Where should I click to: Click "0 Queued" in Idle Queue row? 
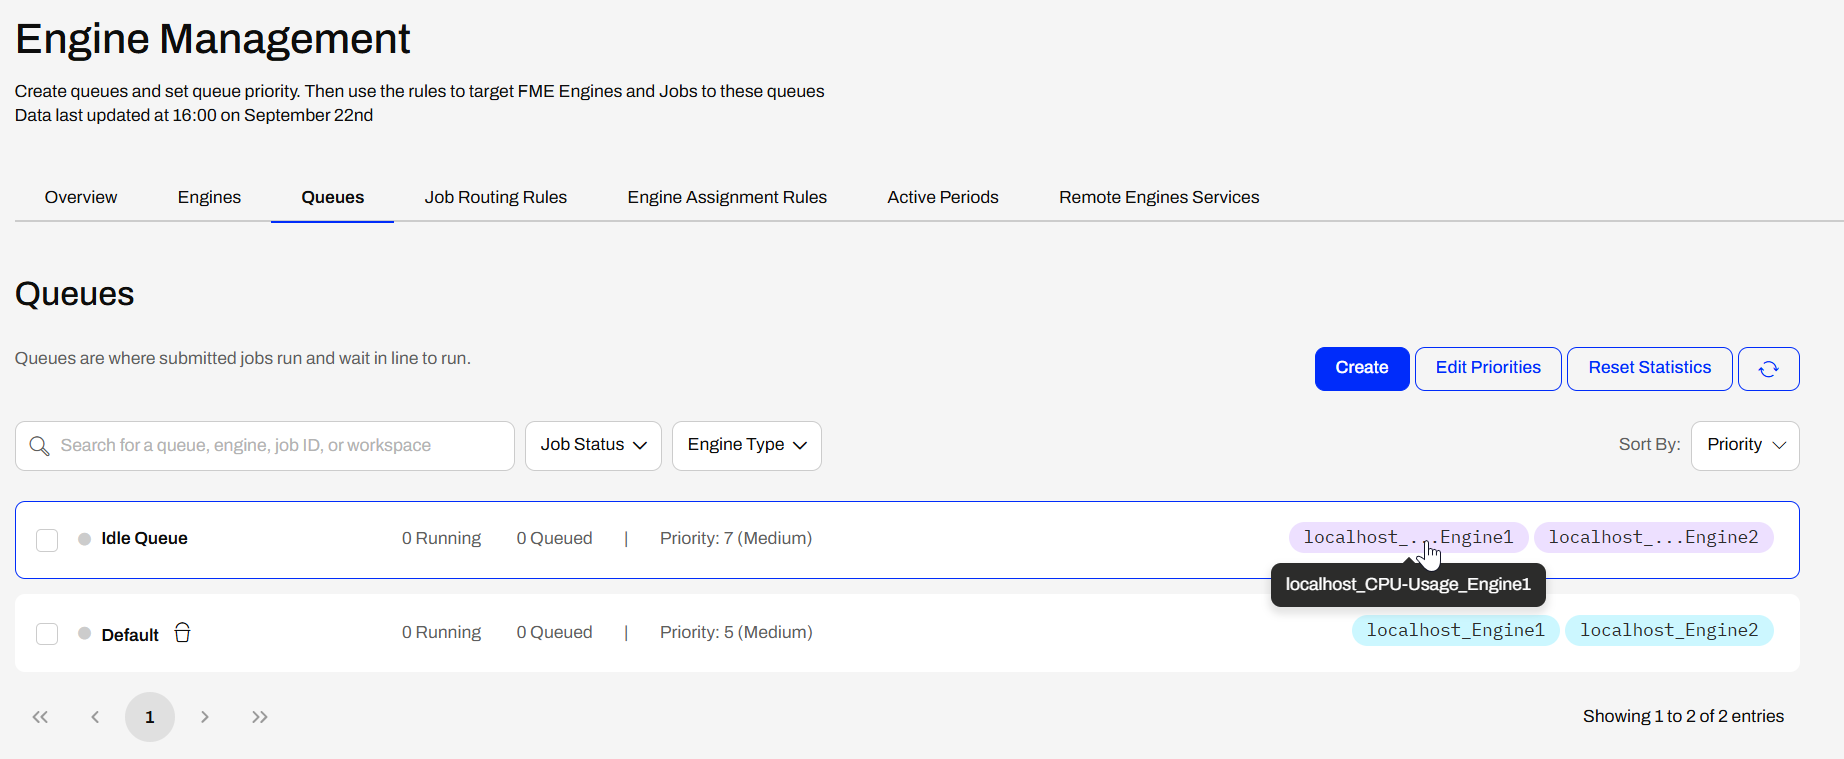554,539
